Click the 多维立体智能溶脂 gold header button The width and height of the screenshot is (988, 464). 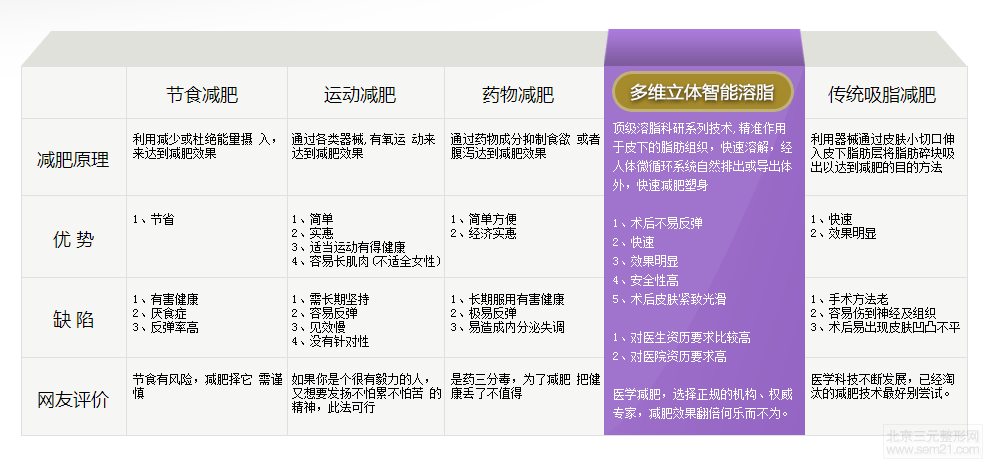point(703,92)
